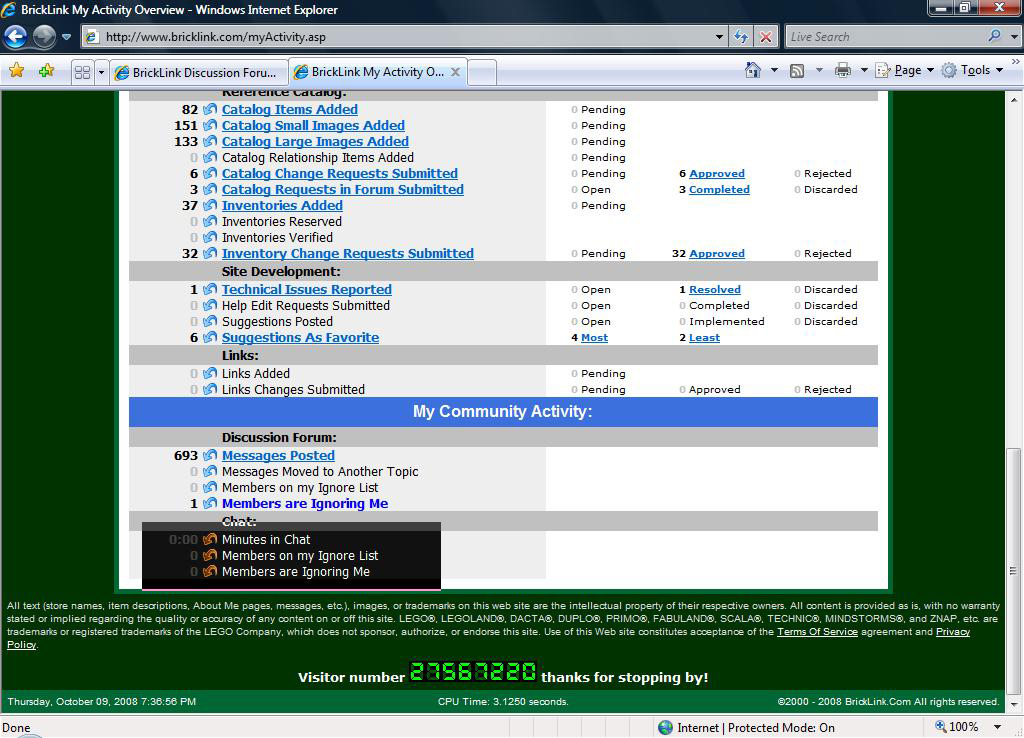Open Catalog Large Images Added link

315,142
